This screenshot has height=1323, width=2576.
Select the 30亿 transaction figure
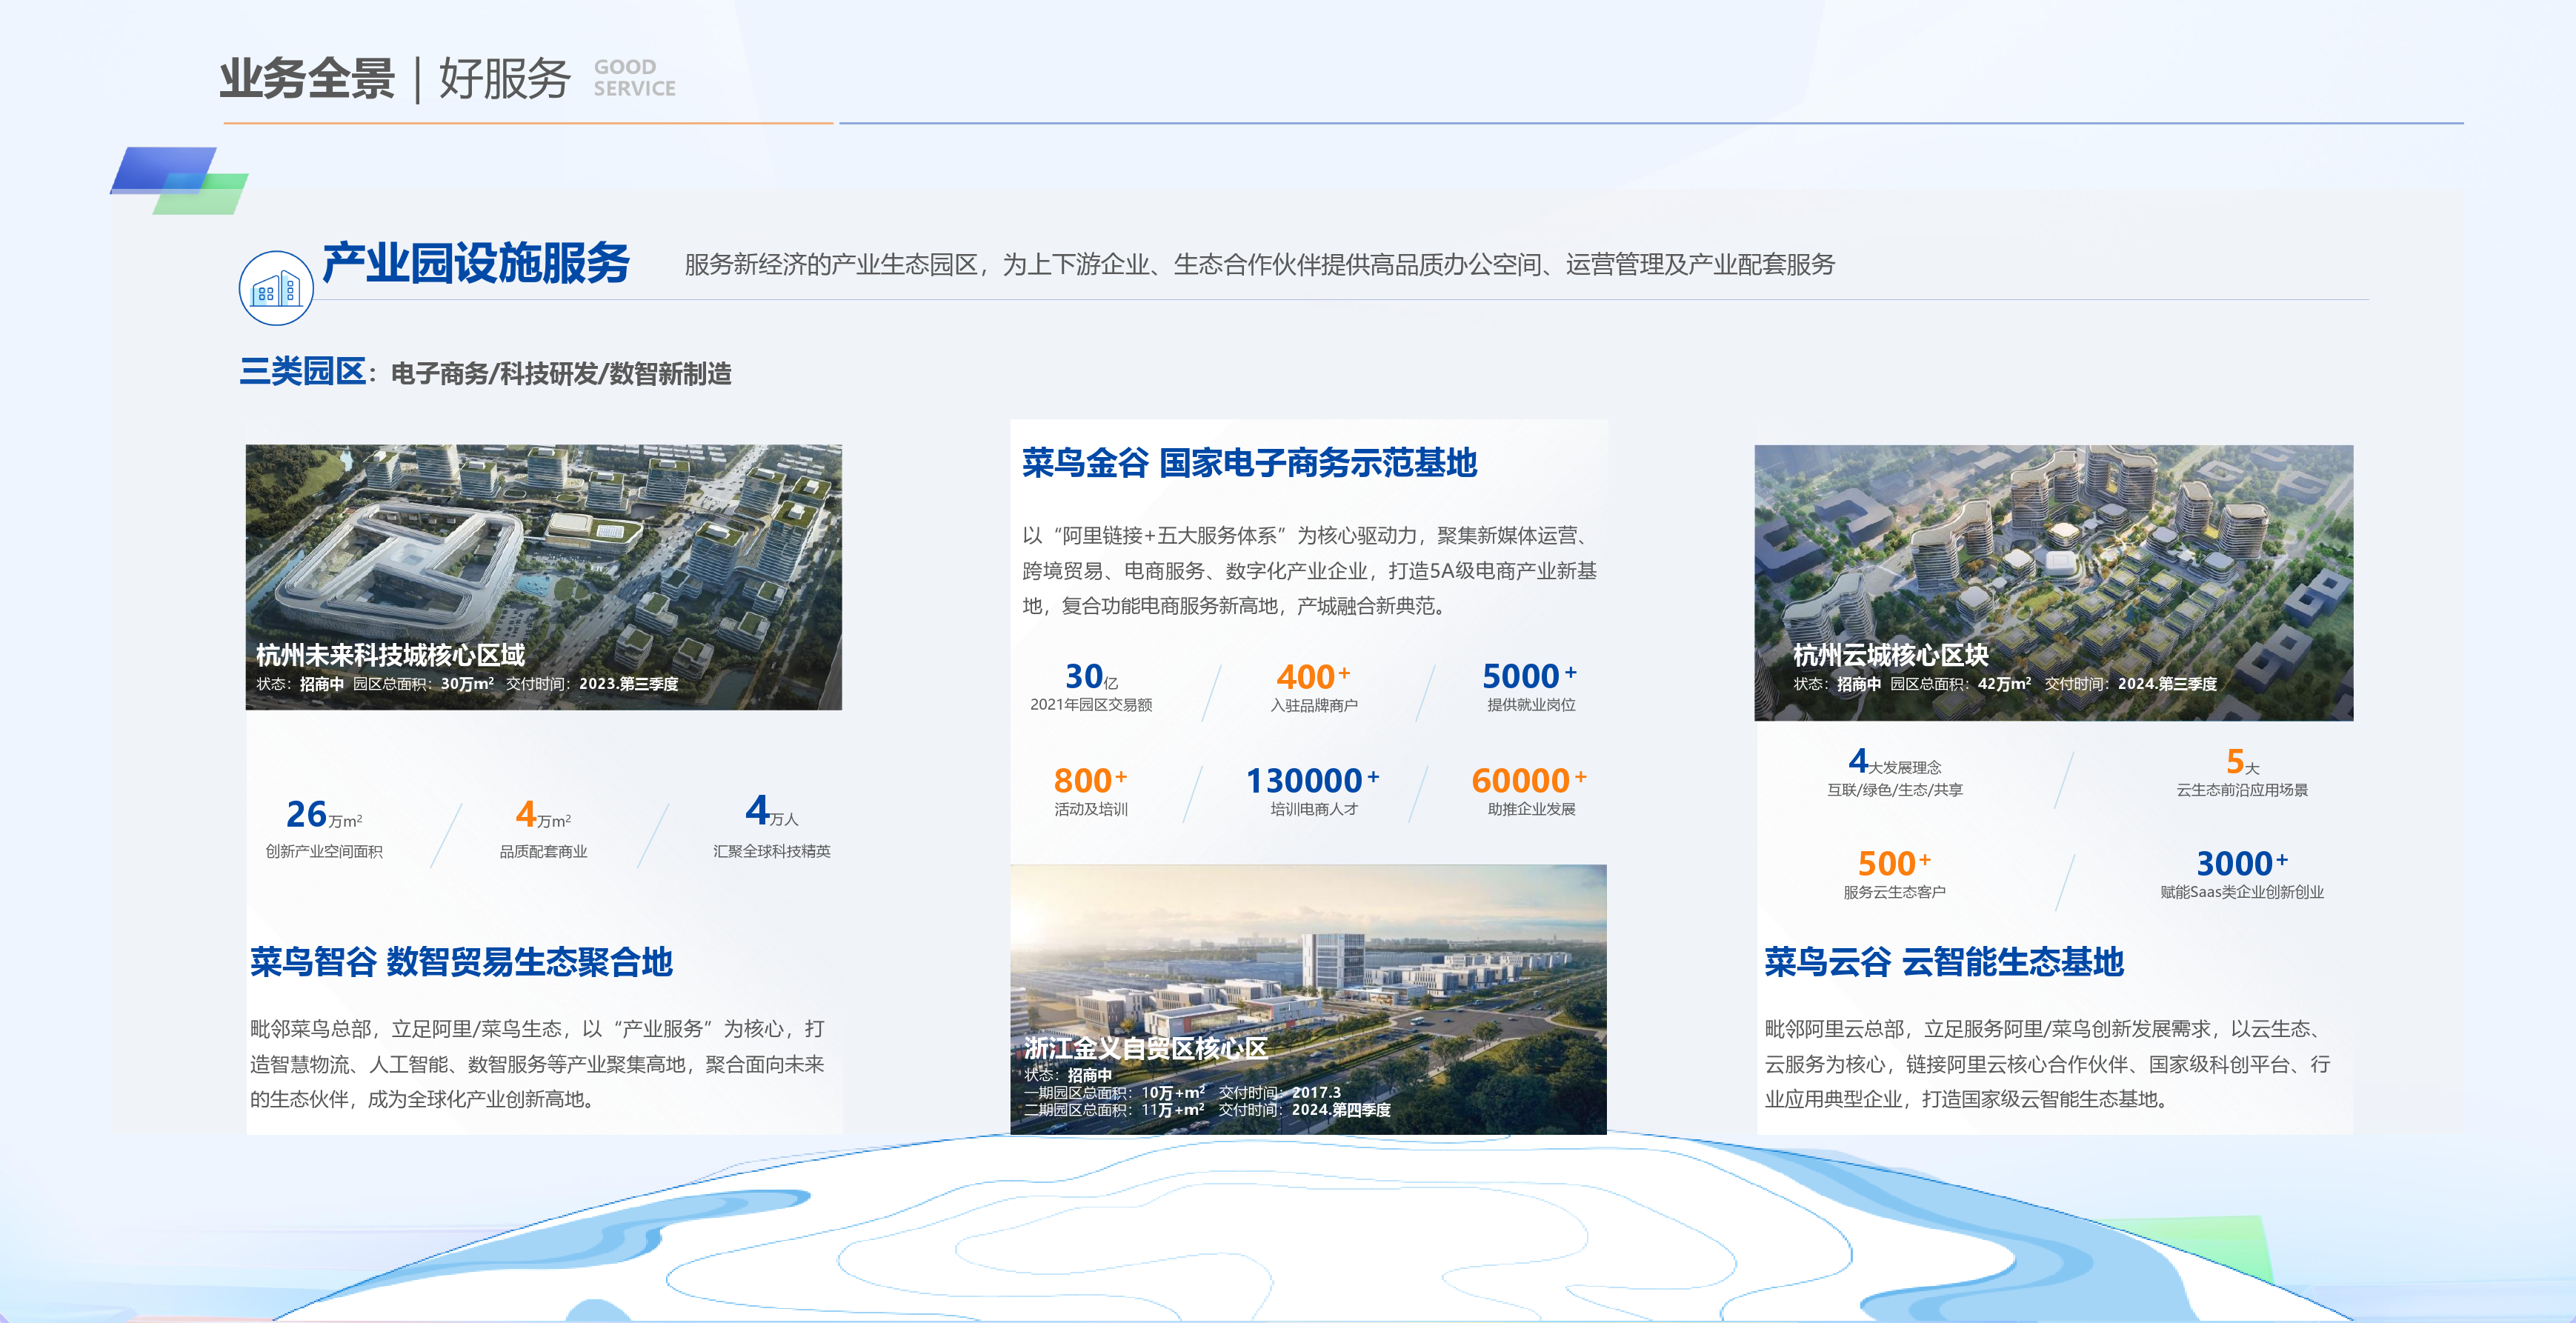(1091, 677)
